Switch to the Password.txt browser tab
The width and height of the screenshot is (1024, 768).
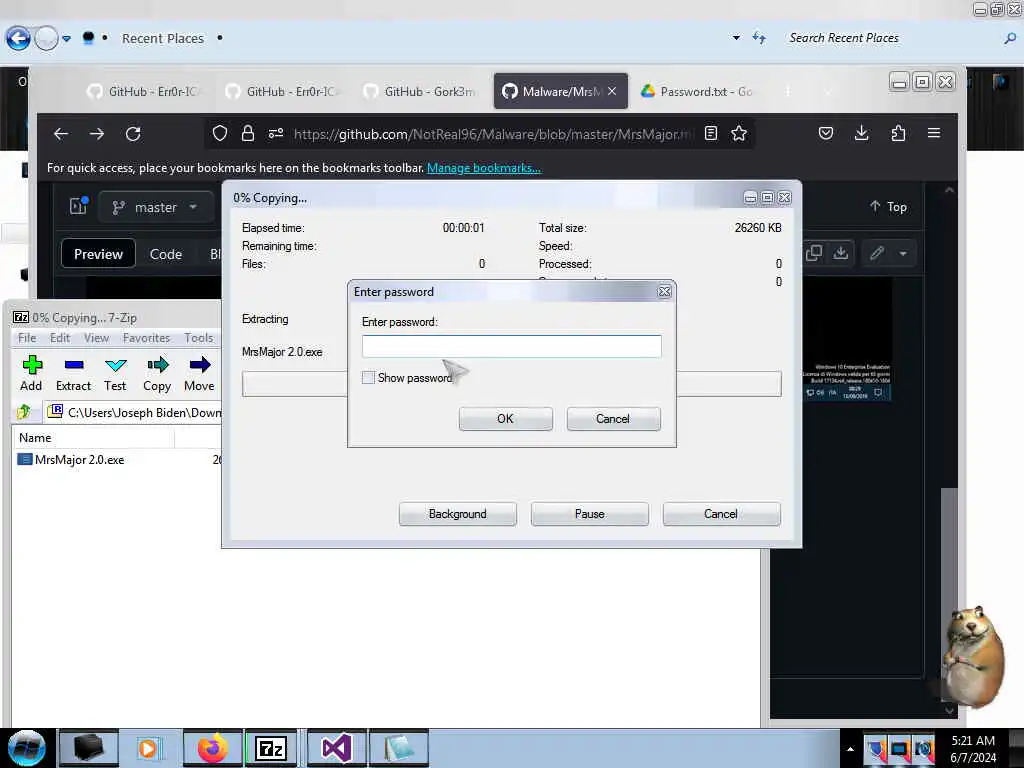pos(697,91)
